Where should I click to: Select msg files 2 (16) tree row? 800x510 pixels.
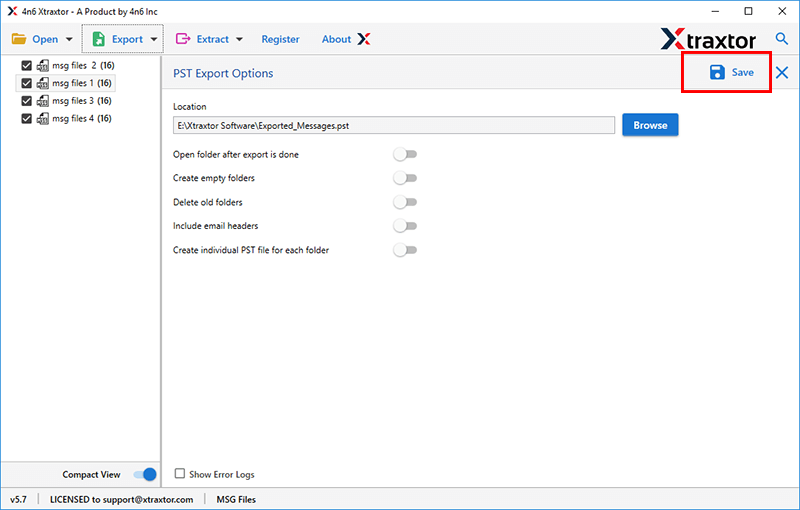pos(68,65)
